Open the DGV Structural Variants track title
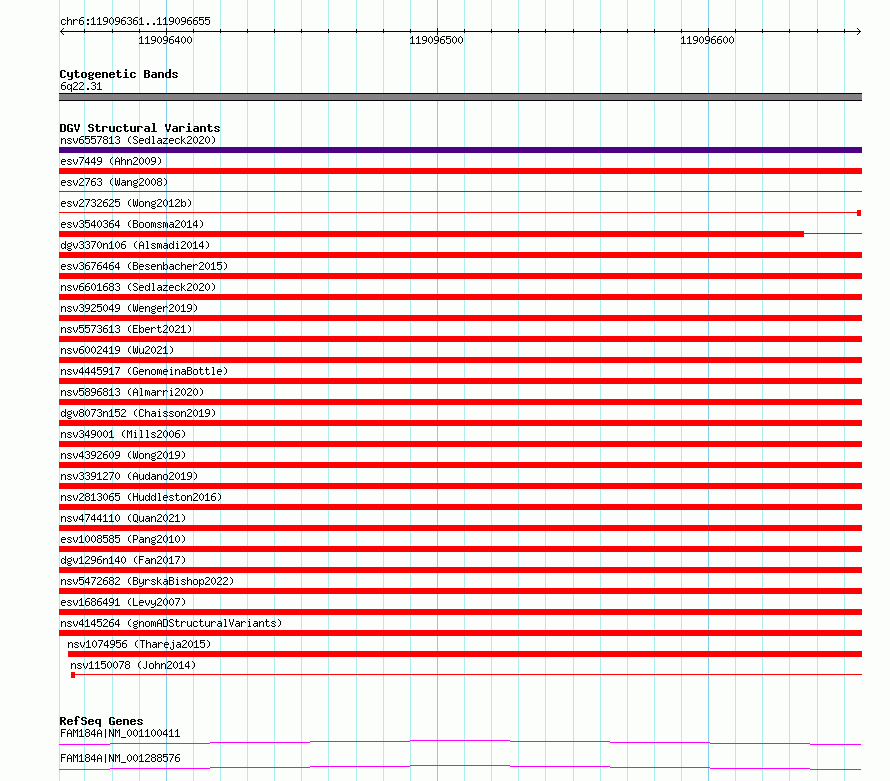Image resolution: width=890 pixels, height=781 pixels. (x=140, y=128)
